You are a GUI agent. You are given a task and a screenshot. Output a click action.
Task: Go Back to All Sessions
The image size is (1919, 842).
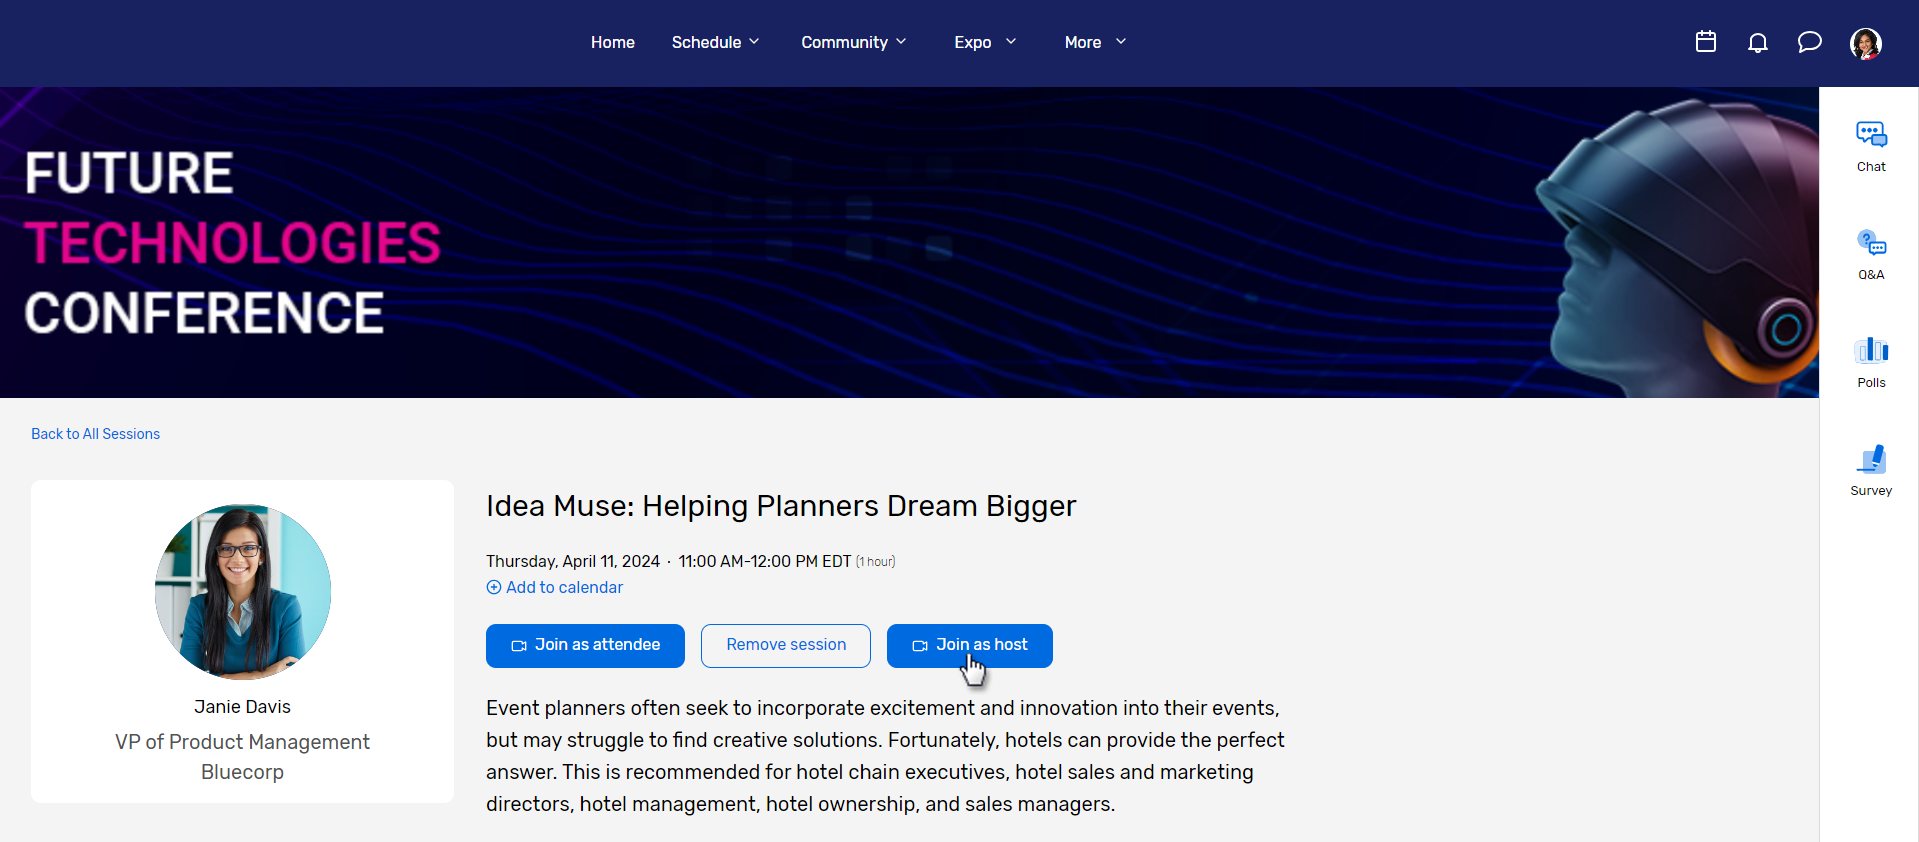tap(95, 434)
